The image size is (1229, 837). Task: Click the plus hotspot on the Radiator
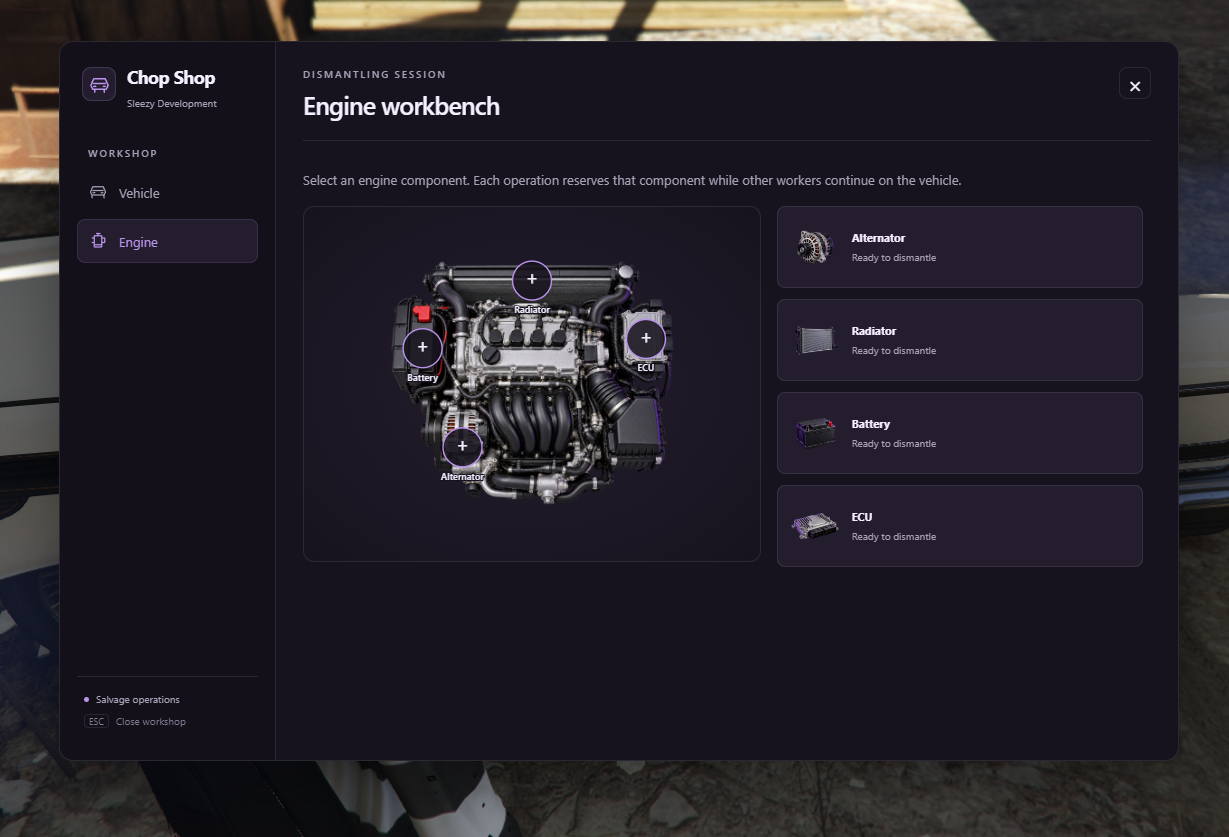[532, 280]
